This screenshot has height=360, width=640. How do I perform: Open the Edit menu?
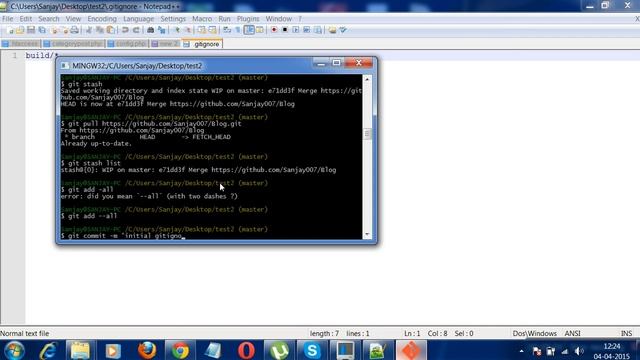click(25, 19)
